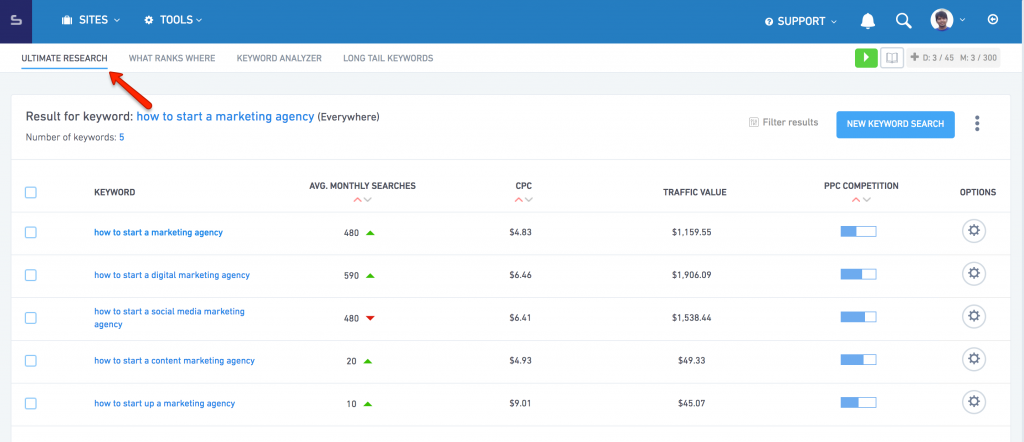Check the digital marketing agency row checkbox
This screenshot has height=442, width=1024.
pyautogui.click(x=31, y=276)
